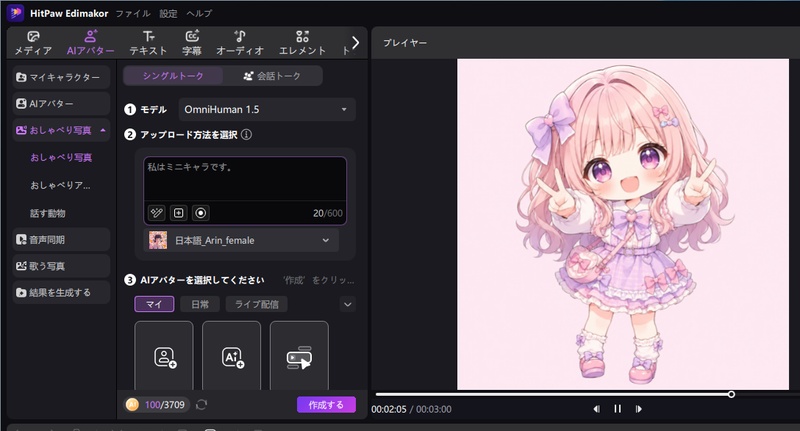Open 結果を生成する in the sidebar
The height and width of the screenshot is (431, 800).
(61, 292)
